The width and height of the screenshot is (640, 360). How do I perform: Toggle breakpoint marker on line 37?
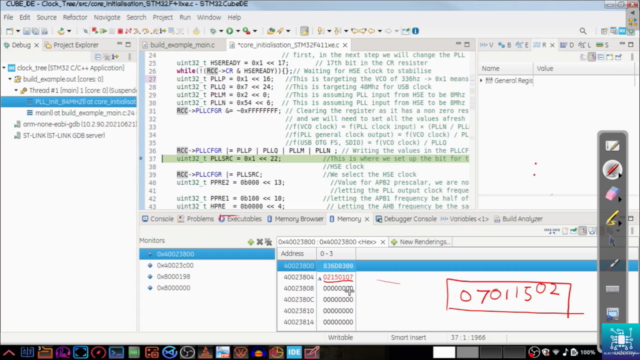(x=141, y=158)
